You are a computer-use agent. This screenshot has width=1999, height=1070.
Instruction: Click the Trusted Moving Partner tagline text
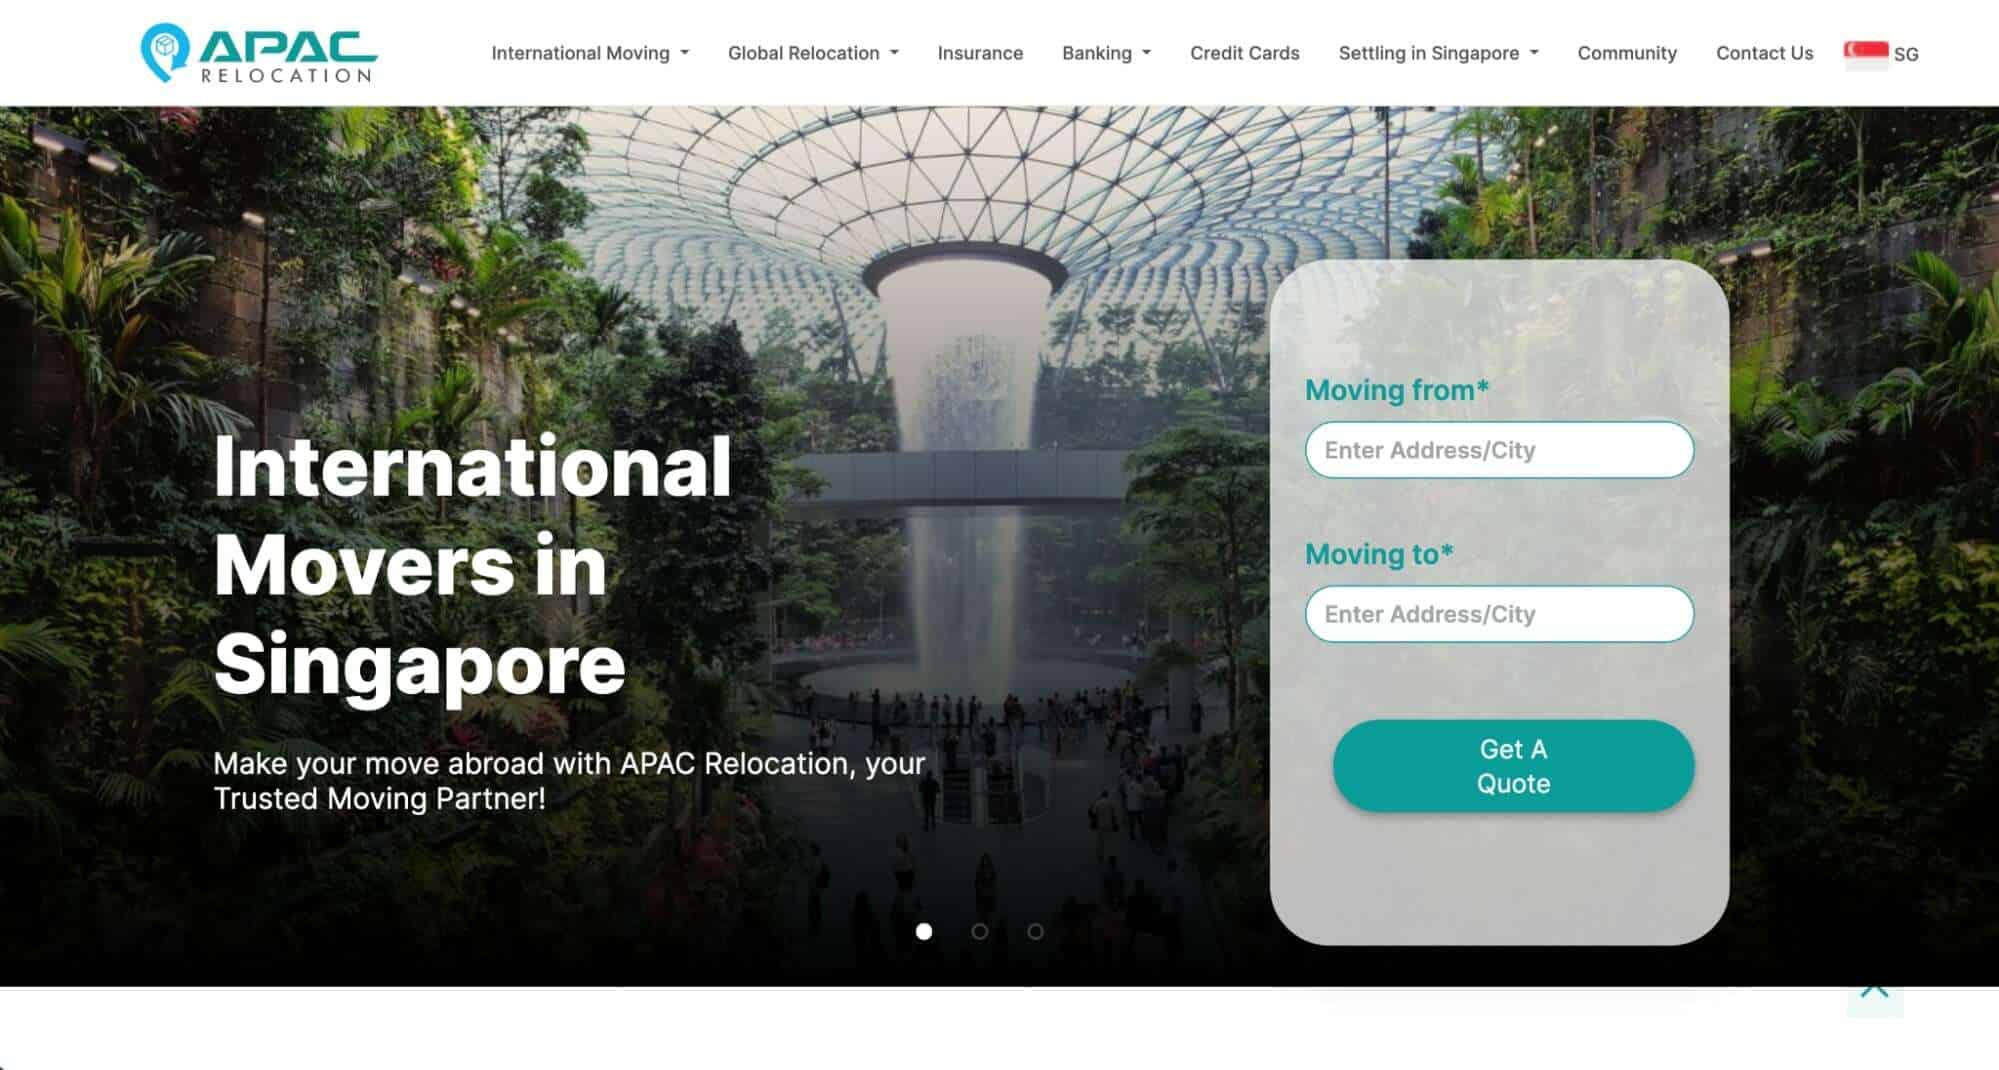point(569,781)
